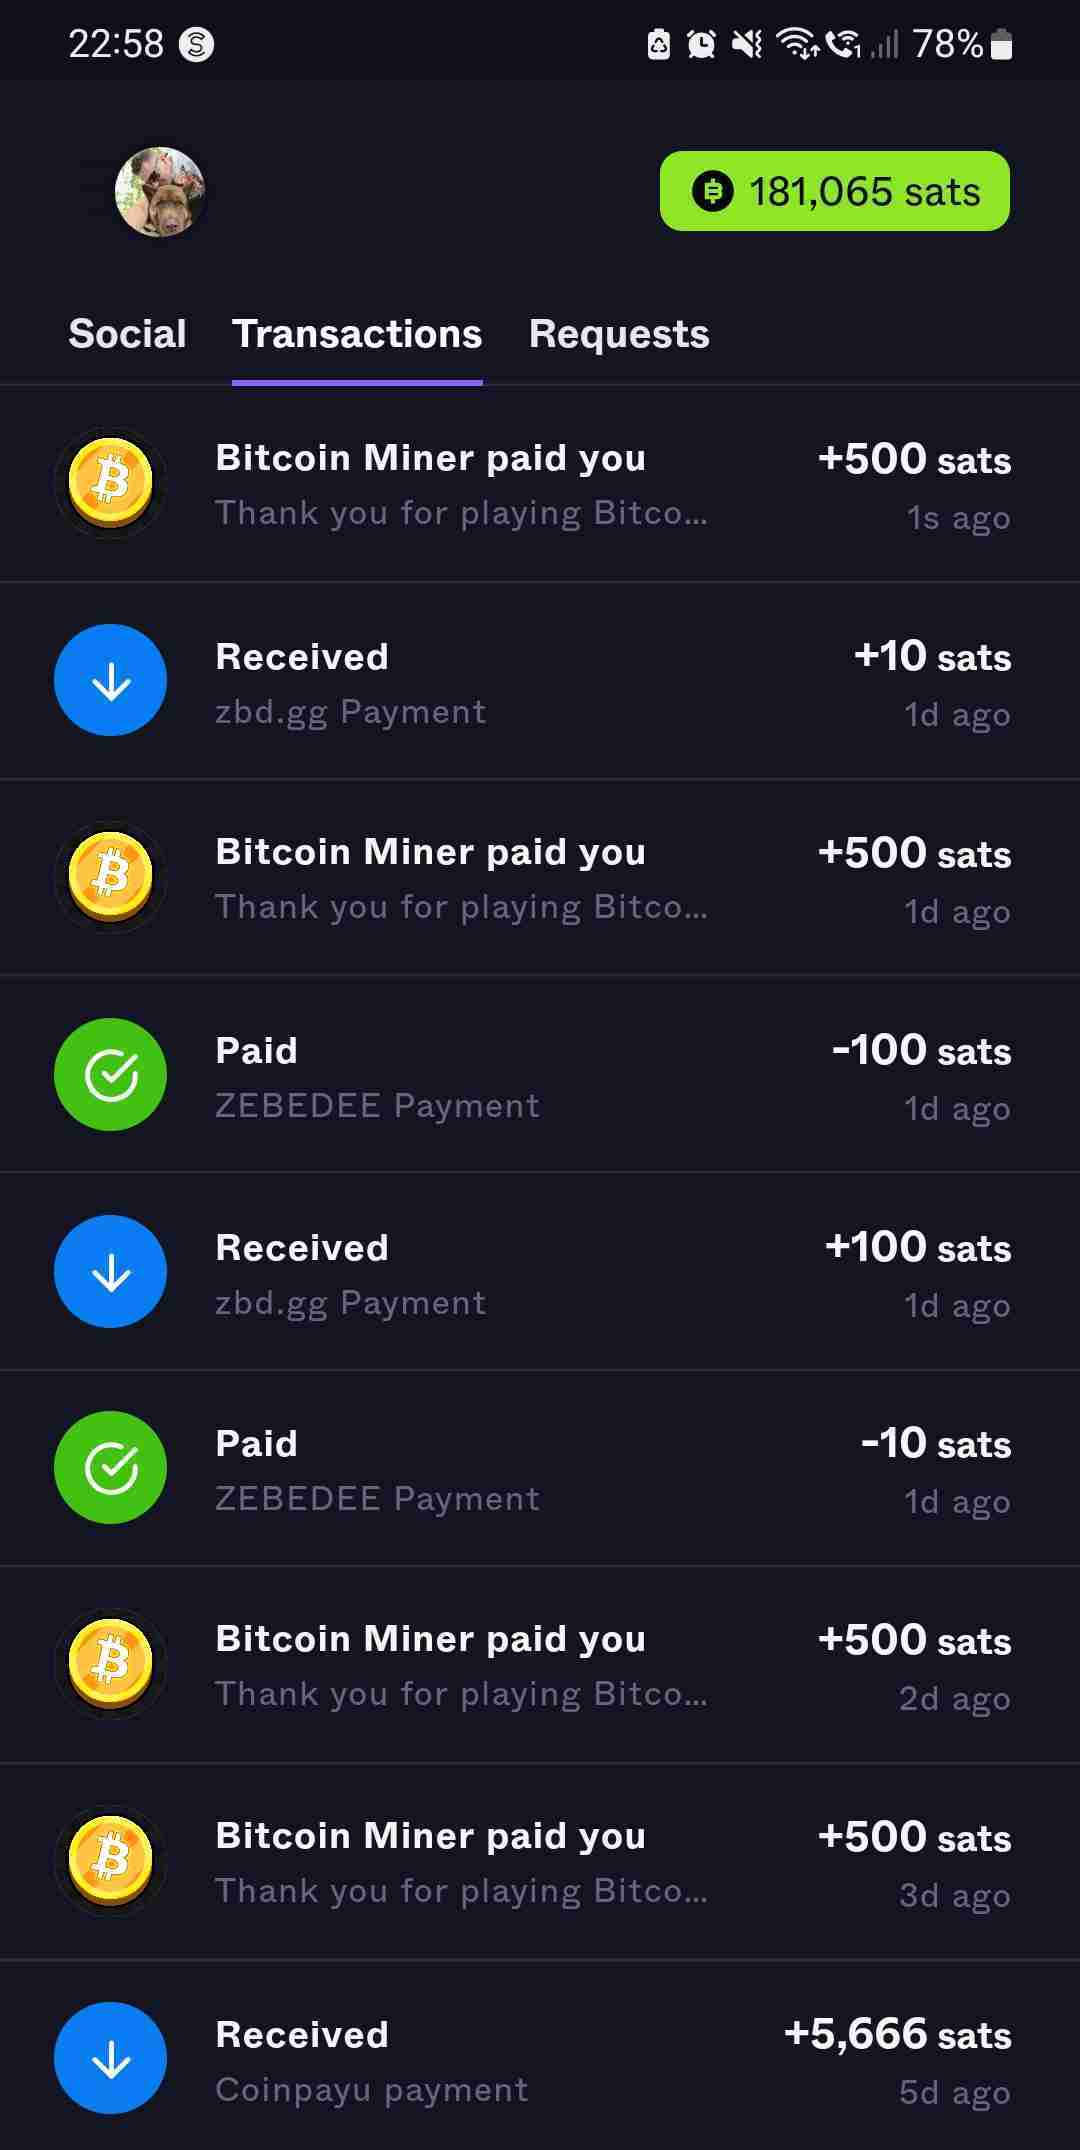Tap the 181,065 sats balance button
The image size is (1080, 2150).
click(x=834, y=191)
